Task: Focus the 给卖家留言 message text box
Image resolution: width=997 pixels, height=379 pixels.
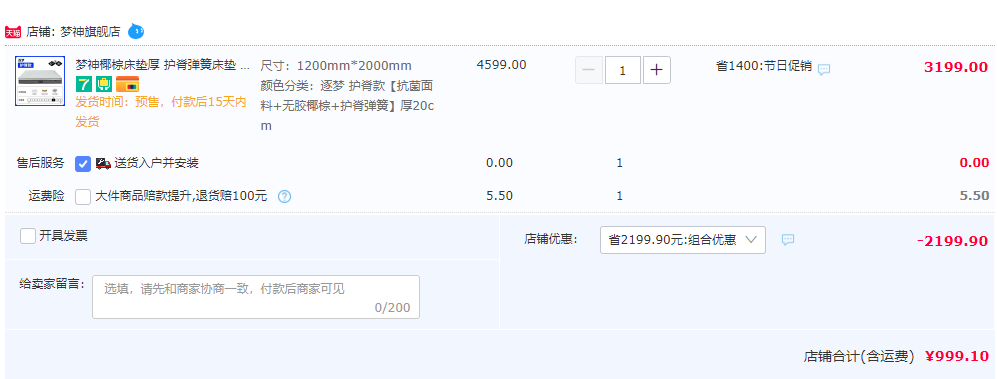Action: (256, 297)
